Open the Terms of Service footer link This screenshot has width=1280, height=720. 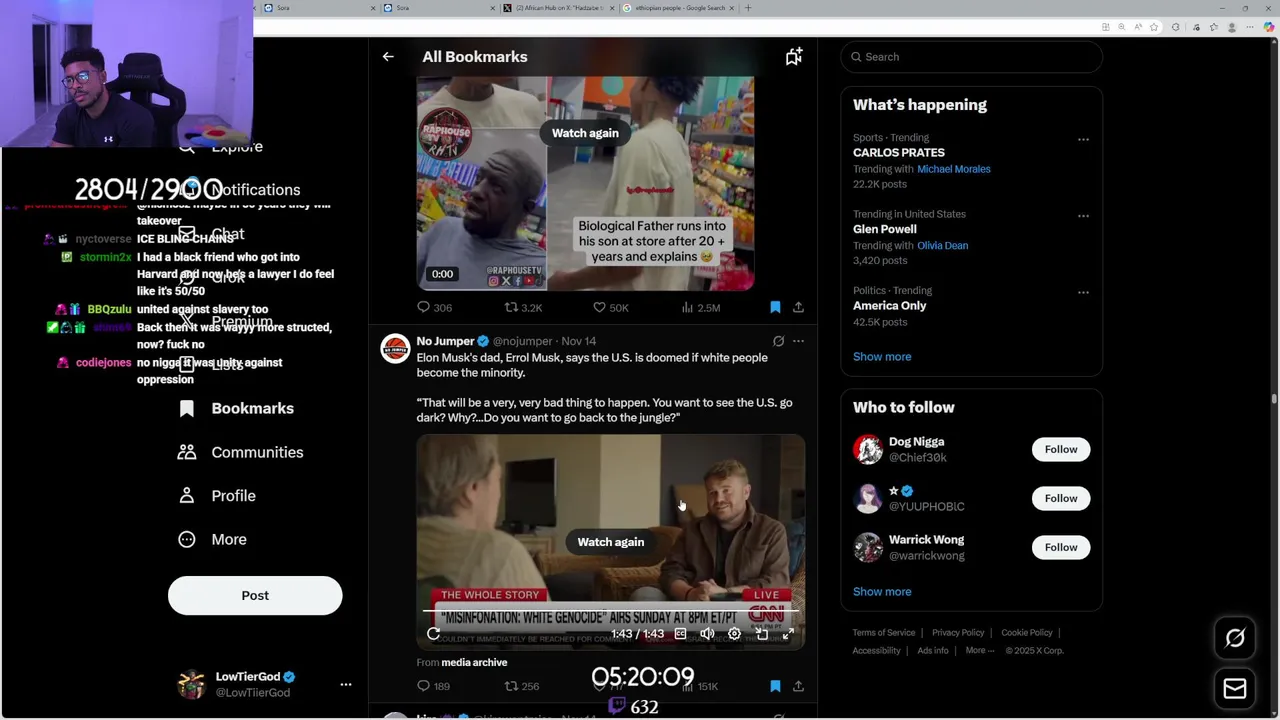[x=884, y=633]
